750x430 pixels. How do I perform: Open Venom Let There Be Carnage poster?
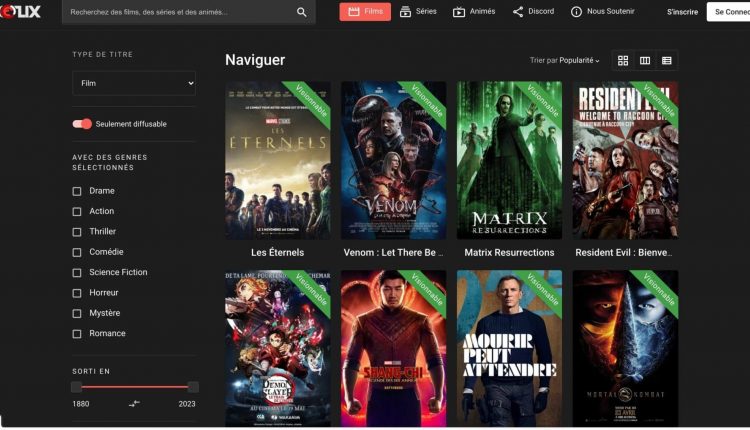393,160
